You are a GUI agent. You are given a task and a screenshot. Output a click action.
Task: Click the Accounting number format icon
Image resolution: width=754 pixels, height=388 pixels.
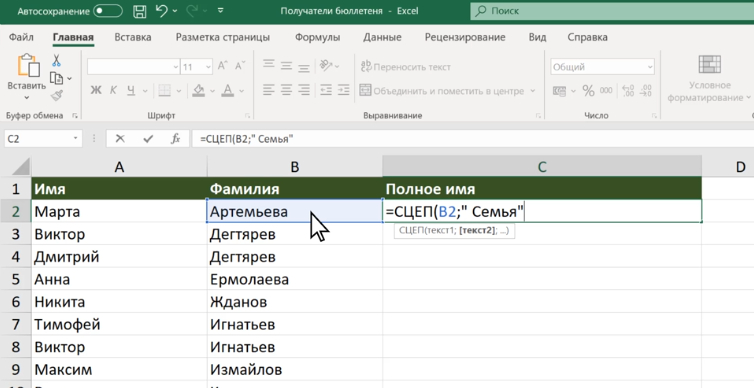coord(559,90)
